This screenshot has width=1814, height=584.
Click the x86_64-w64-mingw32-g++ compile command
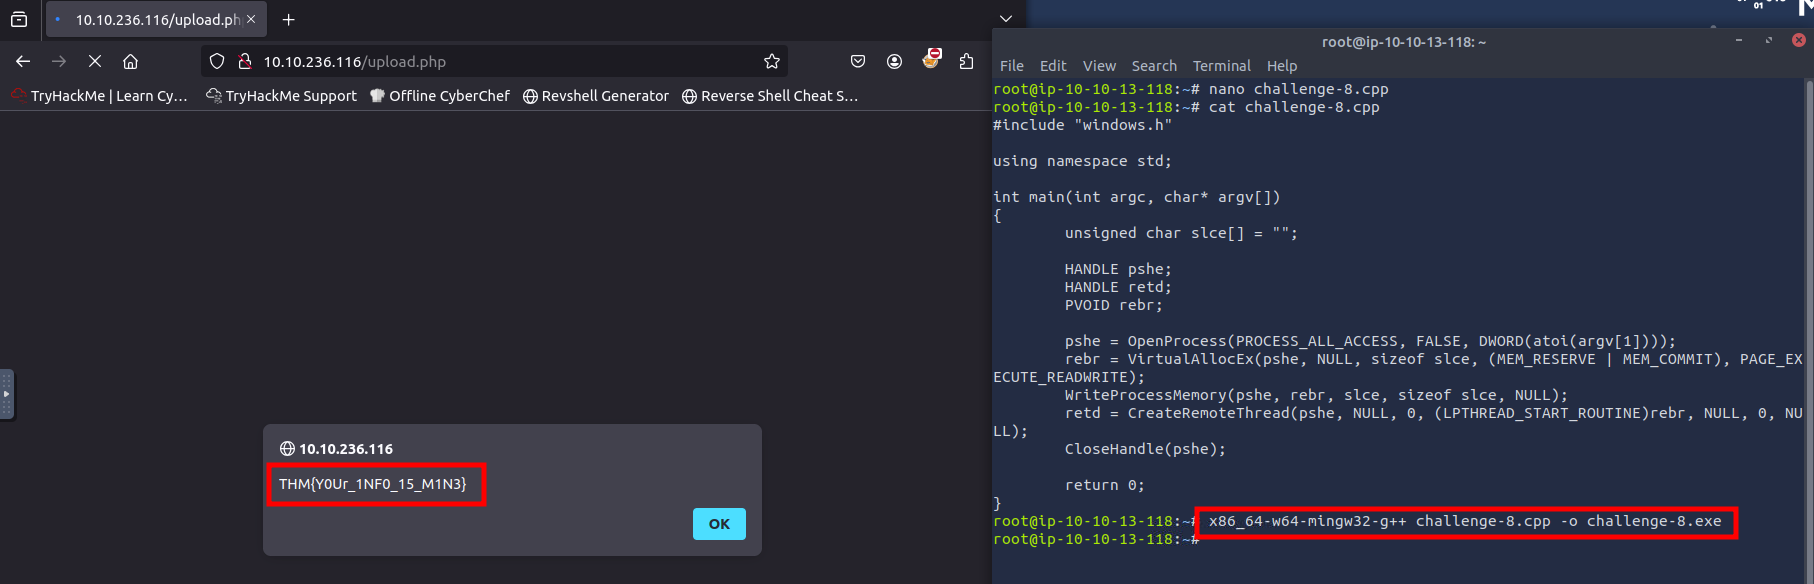(1465, 521)
